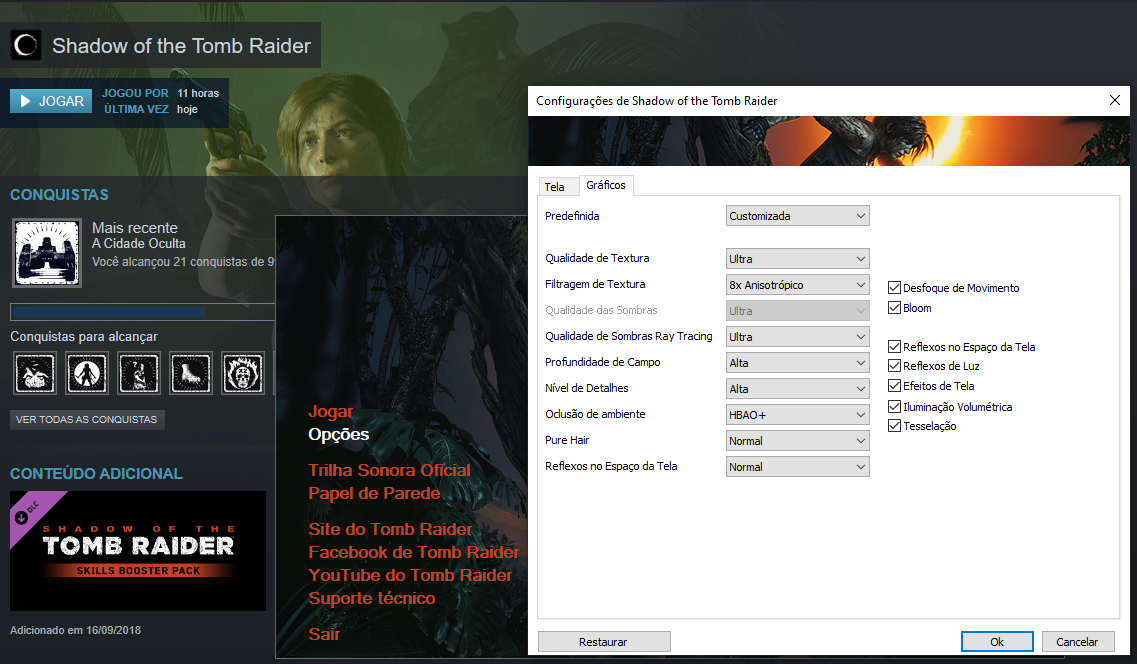Click VER TODAS AS CONQUISTAS button
Viewport: 1137px width, 664px height.
pos(87,420)
